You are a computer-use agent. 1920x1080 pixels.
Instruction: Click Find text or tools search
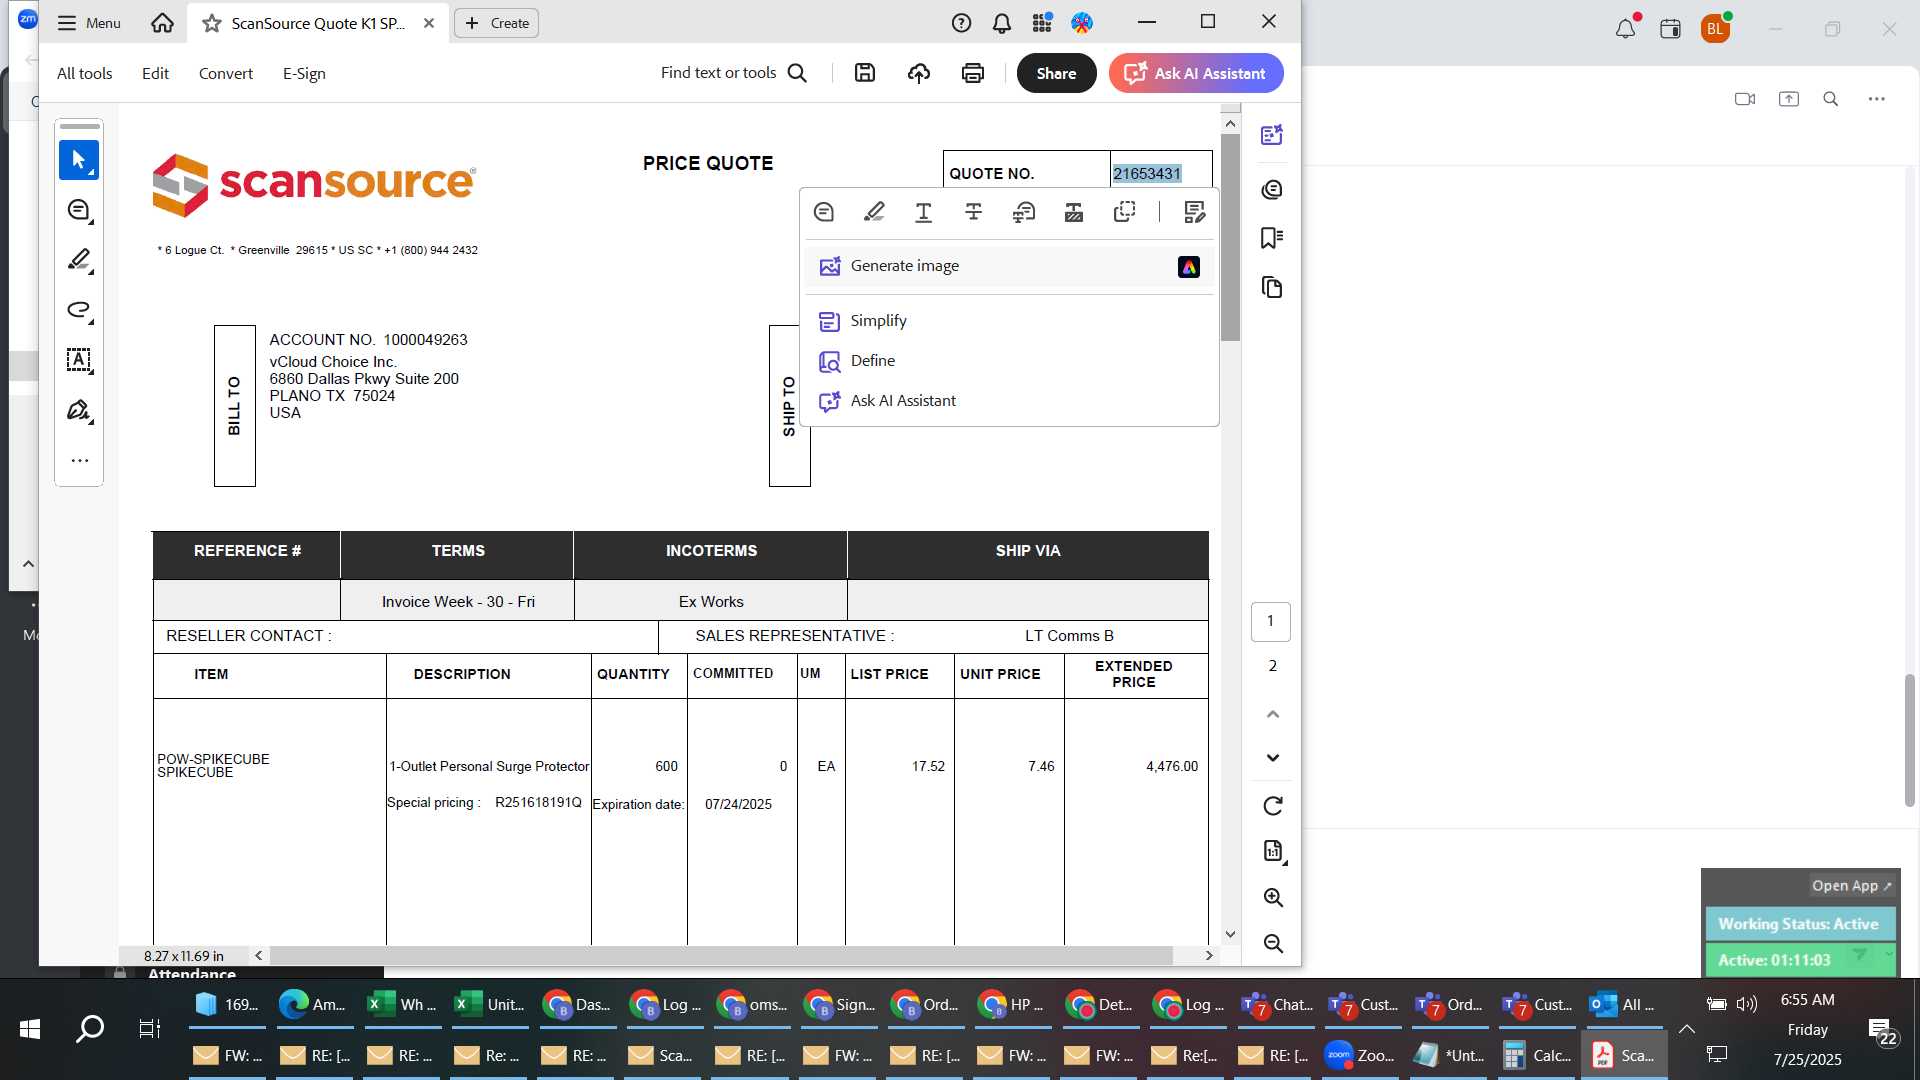pos(733,73)
